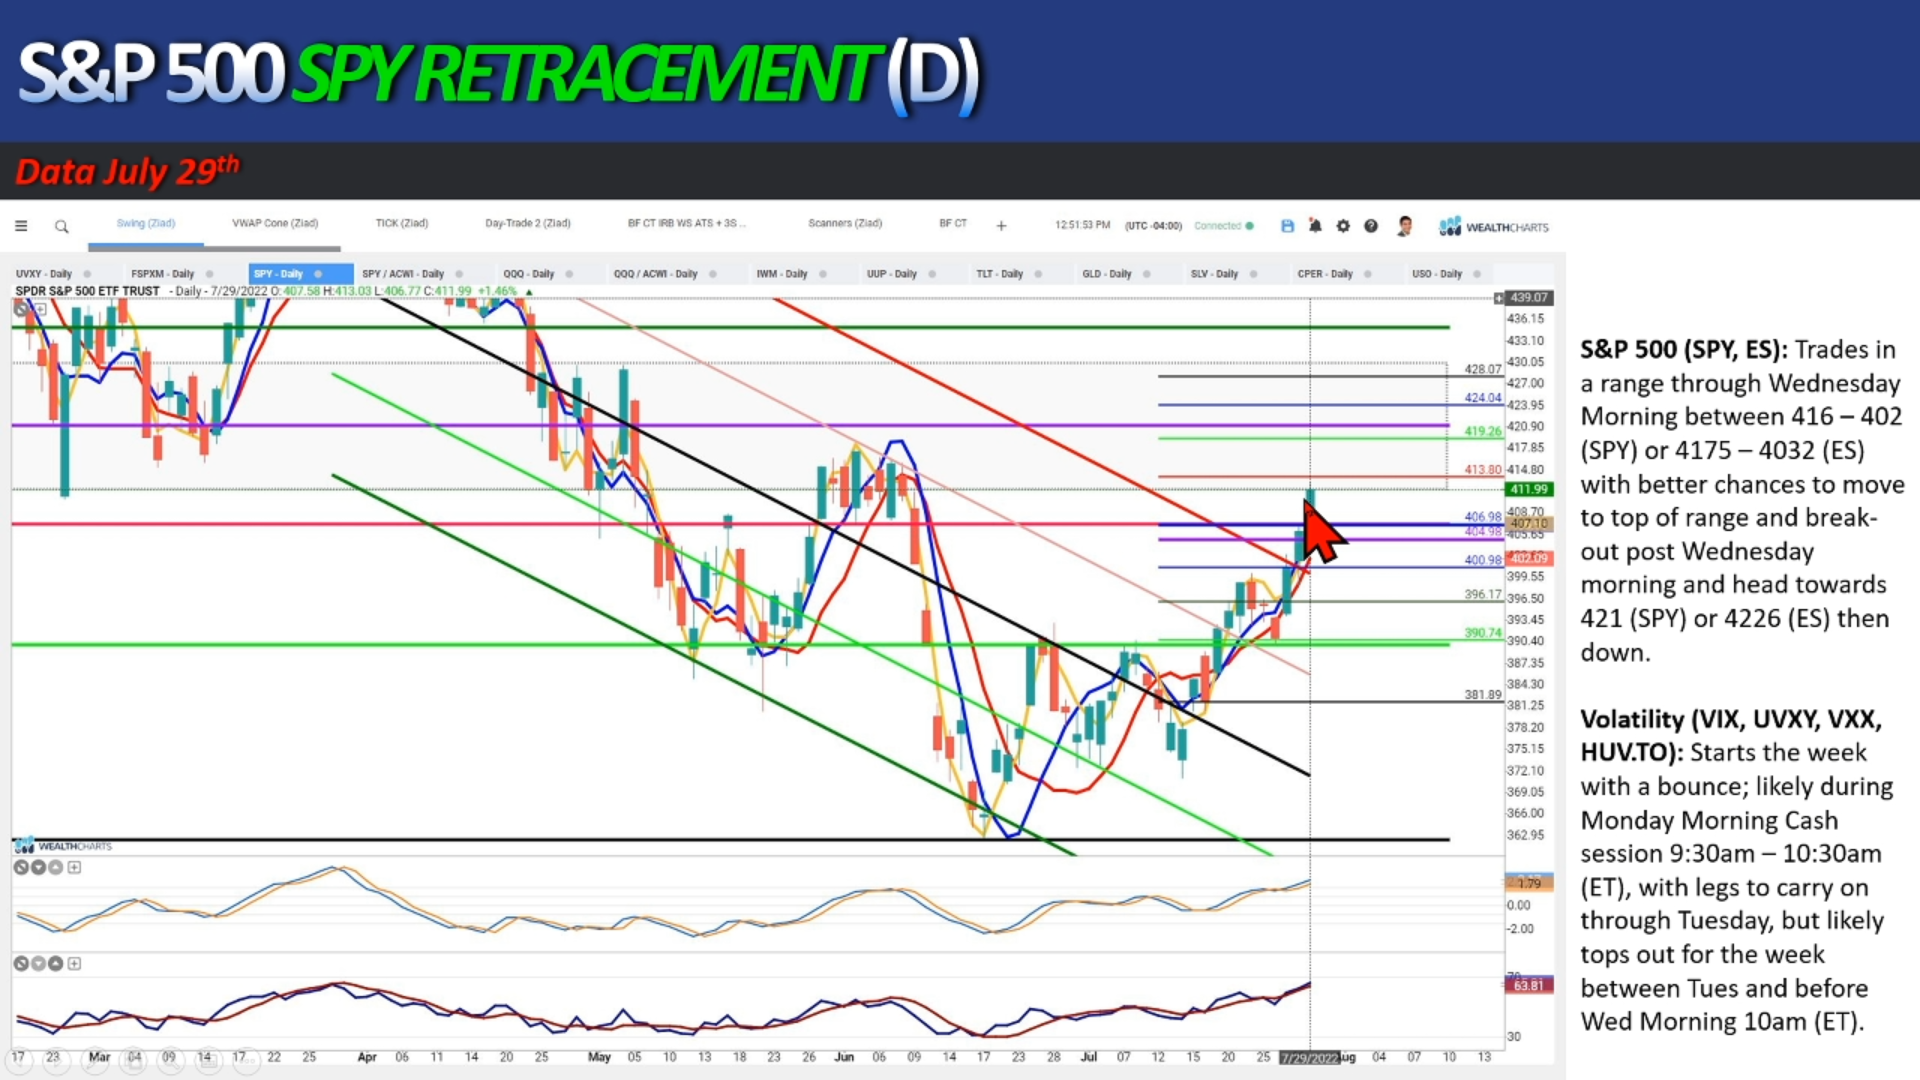
Task: Open settings gear in top toolbar
Action: 1343,226
